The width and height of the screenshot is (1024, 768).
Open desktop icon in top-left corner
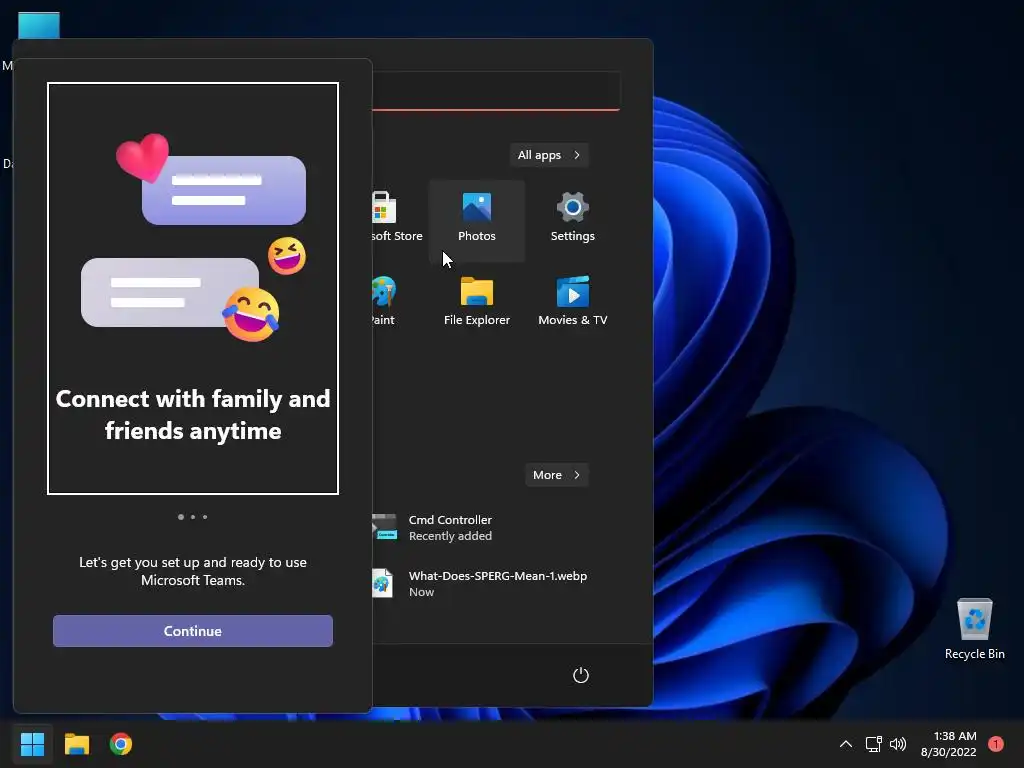pyautogui.click(x=39, y=26)
